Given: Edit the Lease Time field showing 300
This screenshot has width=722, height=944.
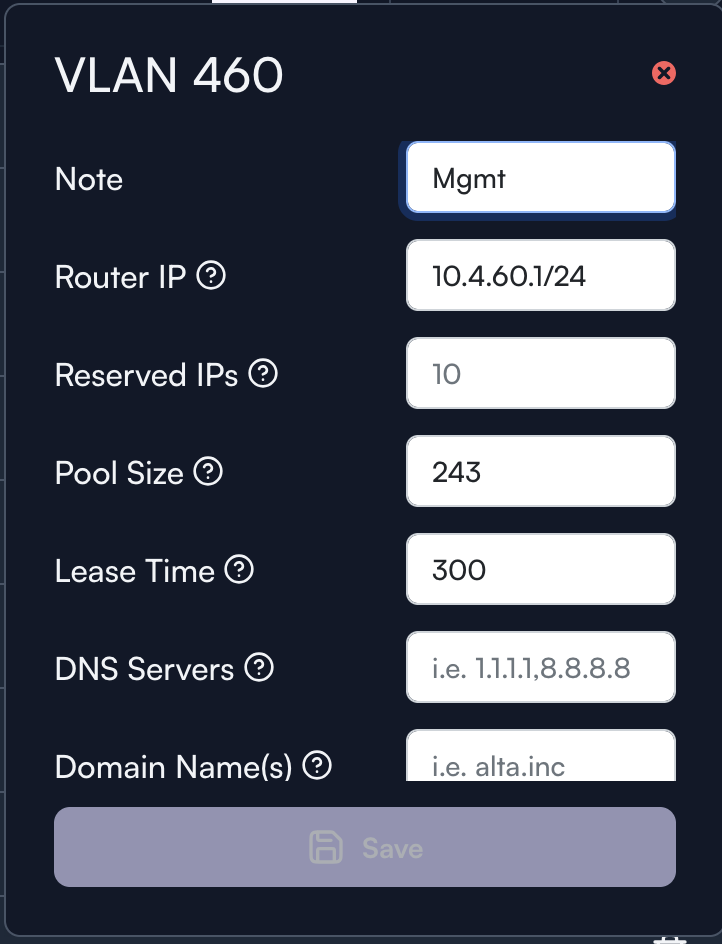Looking at the screenshot, I should pyautogui.click(x=541, y=570).
